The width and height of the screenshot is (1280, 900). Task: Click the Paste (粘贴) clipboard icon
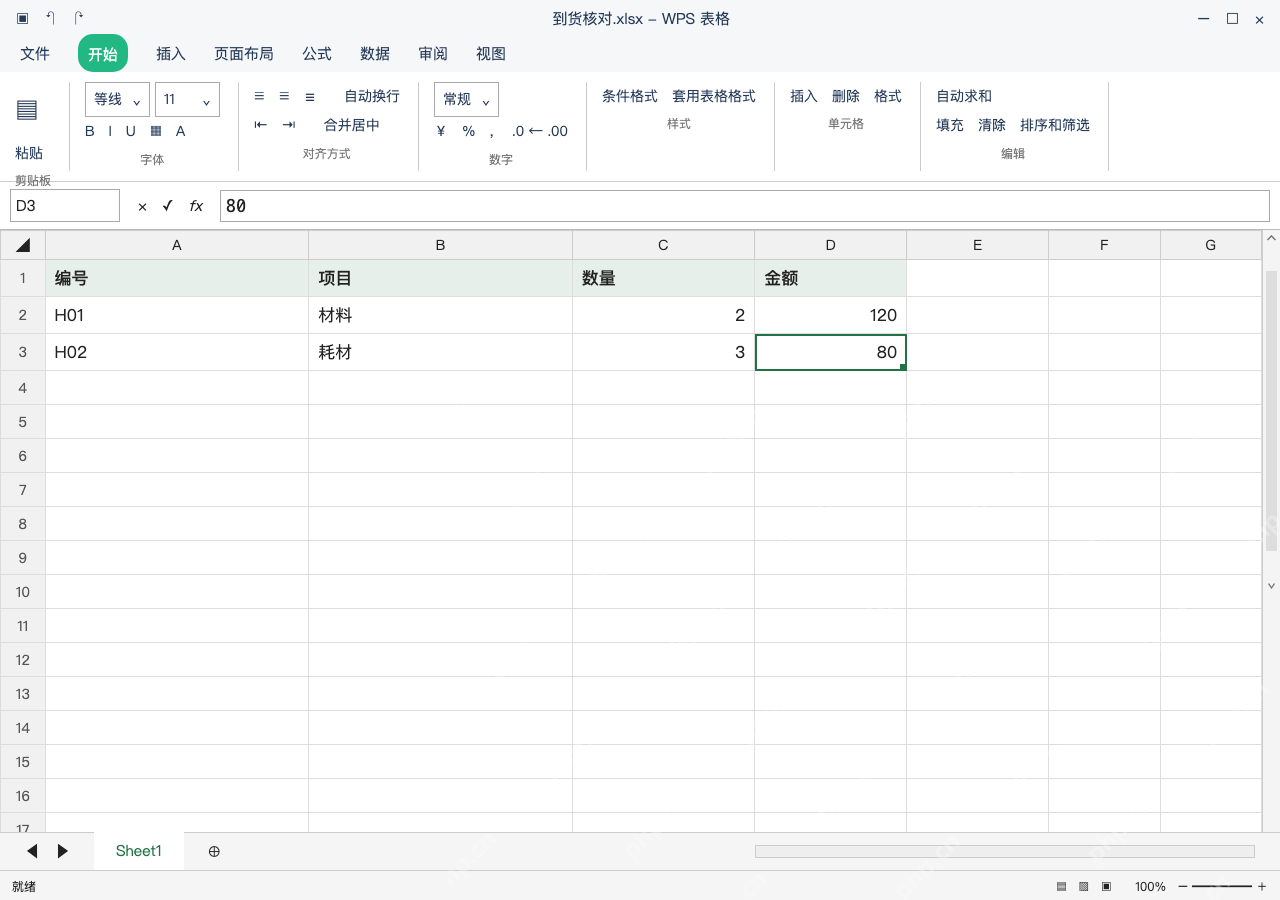pos(27,110)
